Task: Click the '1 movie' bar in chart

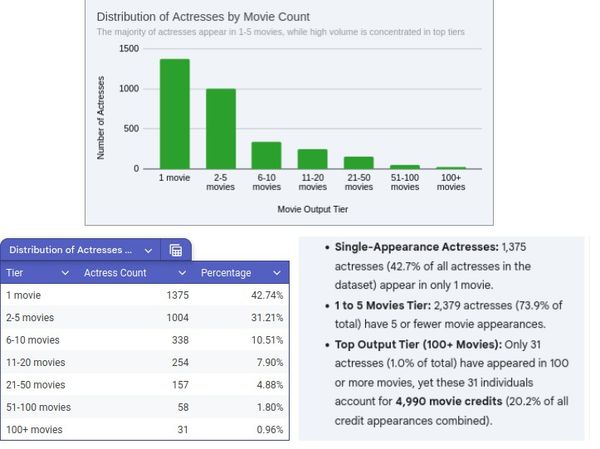Action: 174,114
